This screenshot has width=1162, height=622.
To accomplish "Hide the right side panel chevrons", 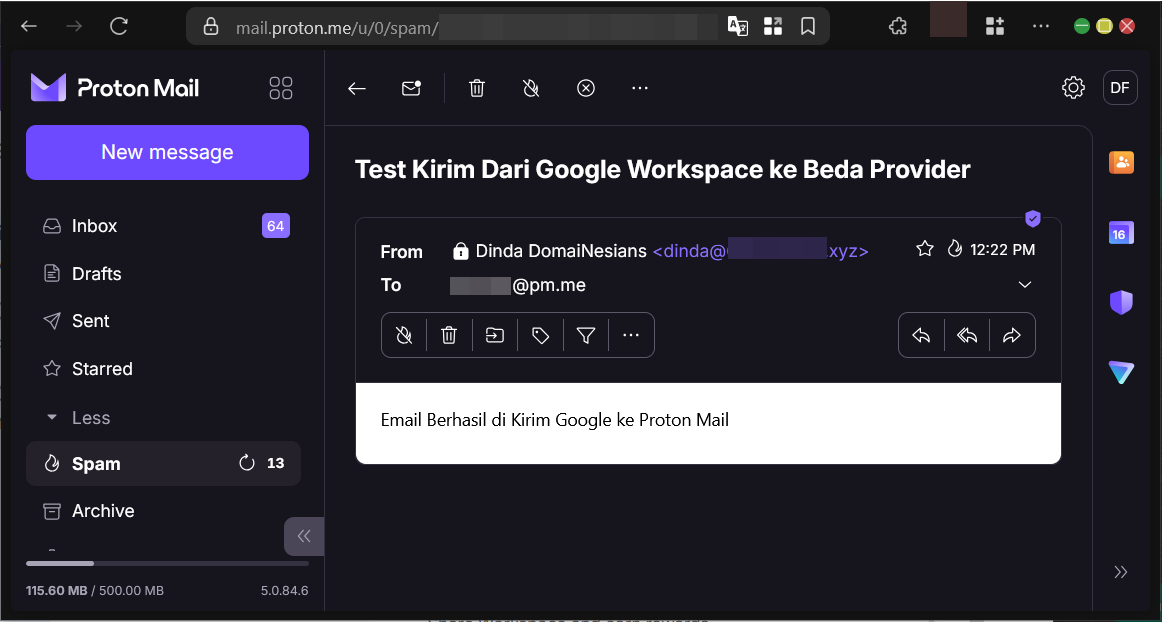I will tap(1120, 572).
